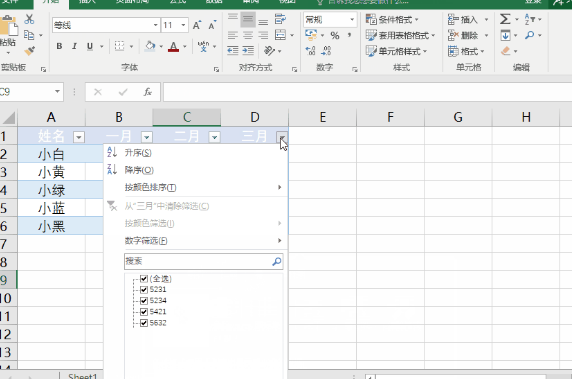Toggle the 全选 checkbox
The height and width of the screenshot is (379, 572).
(144, 279)
